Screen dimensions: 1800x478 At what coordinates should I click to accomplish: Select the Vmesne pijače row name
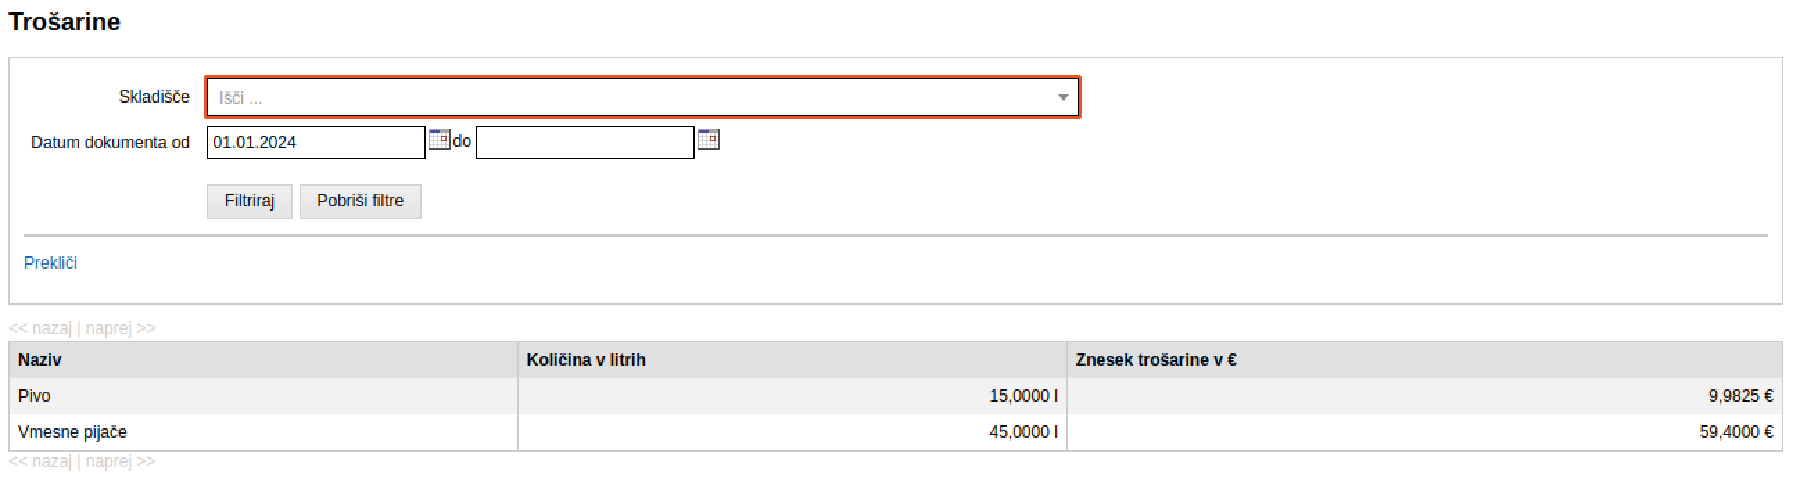[72, 432]
